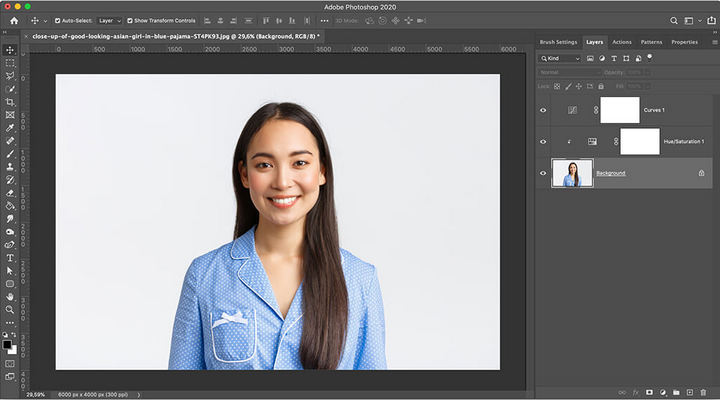Click the foreground color swatch
The image size is (720, 400).
click(7, 344)
